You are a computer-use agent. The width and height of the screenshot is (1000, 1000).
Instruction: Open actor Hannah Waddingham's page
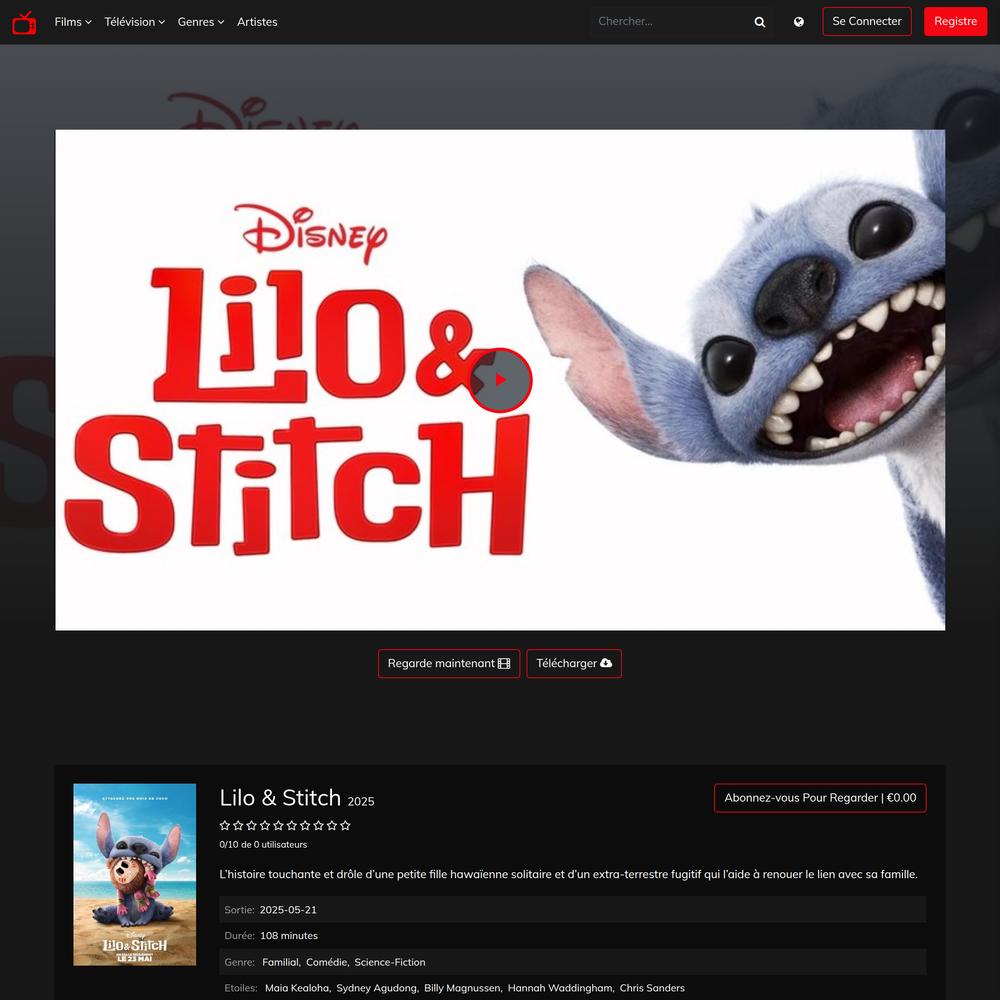[560, 988]
